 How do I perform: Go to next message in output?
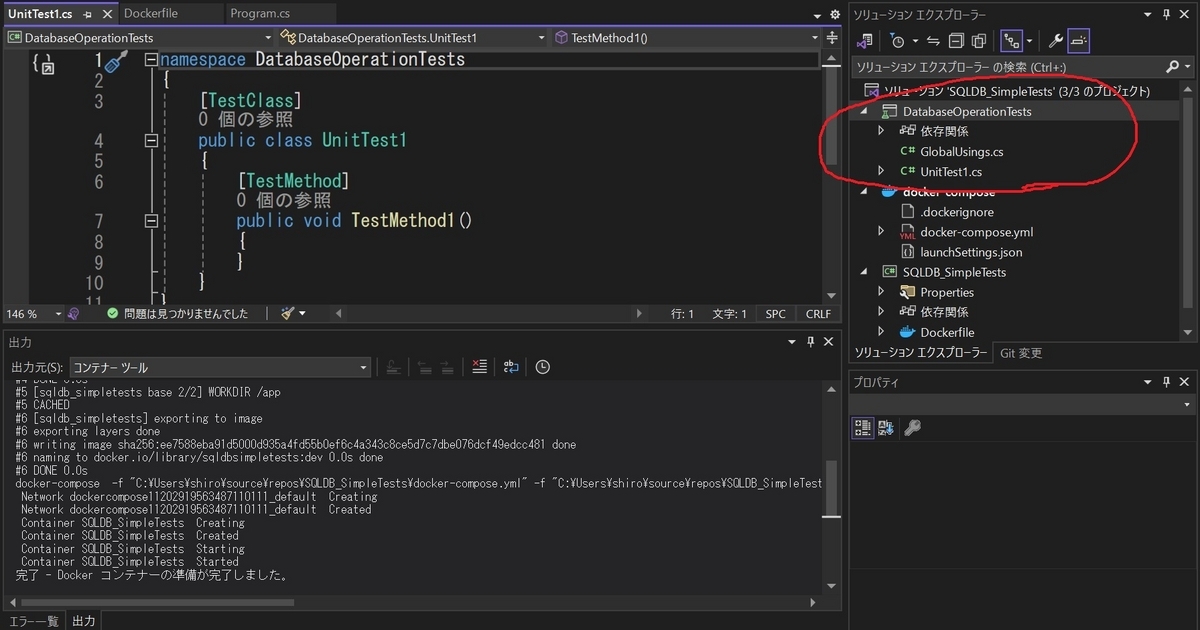click(x=448, y=367)
